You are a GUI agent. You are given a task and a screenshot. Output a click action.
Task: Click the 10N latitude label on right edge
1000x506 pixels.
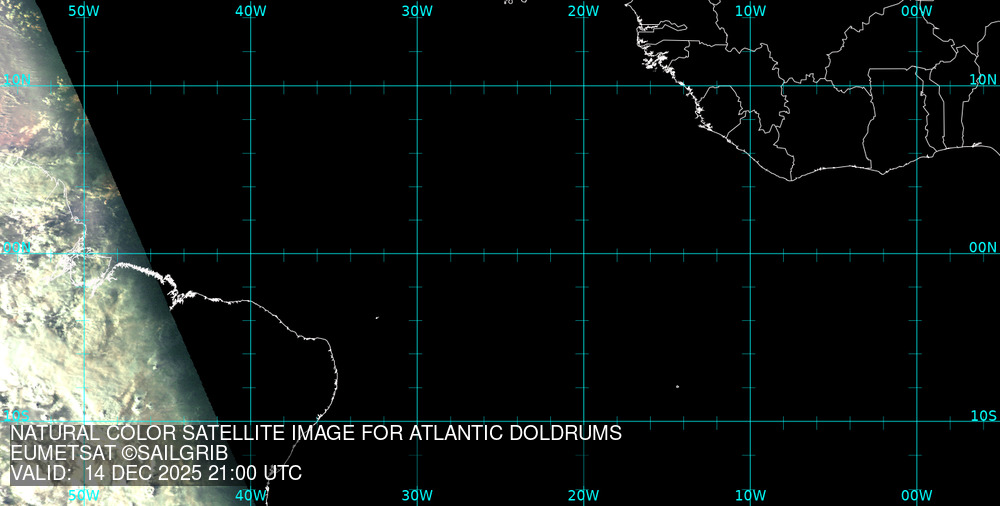(984, 79)
